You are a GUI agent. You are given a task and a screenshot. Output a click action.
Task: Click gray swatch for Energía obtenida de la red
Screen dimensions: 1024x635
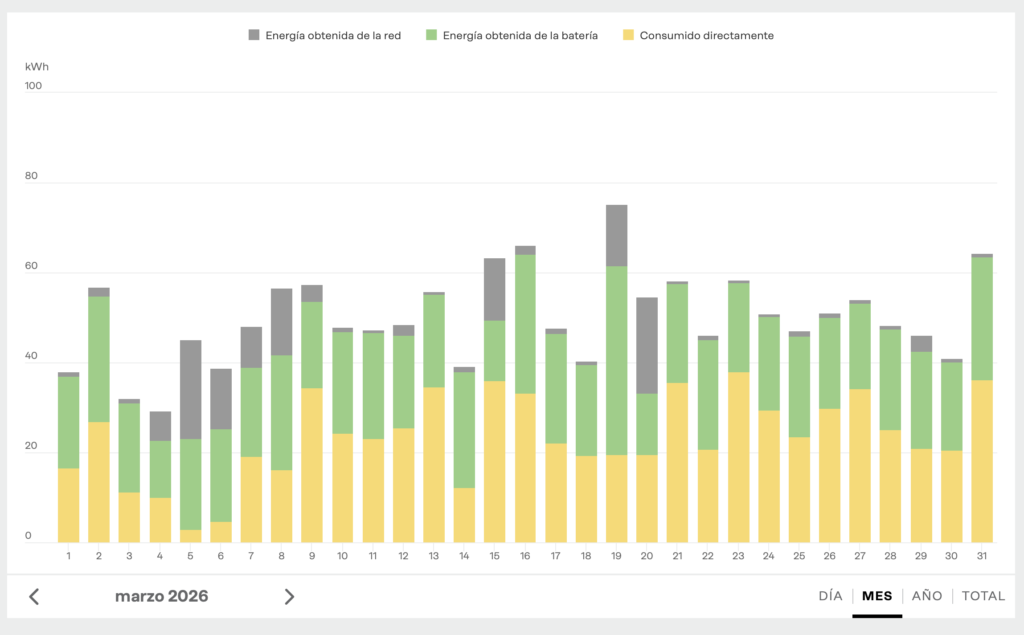254,36
